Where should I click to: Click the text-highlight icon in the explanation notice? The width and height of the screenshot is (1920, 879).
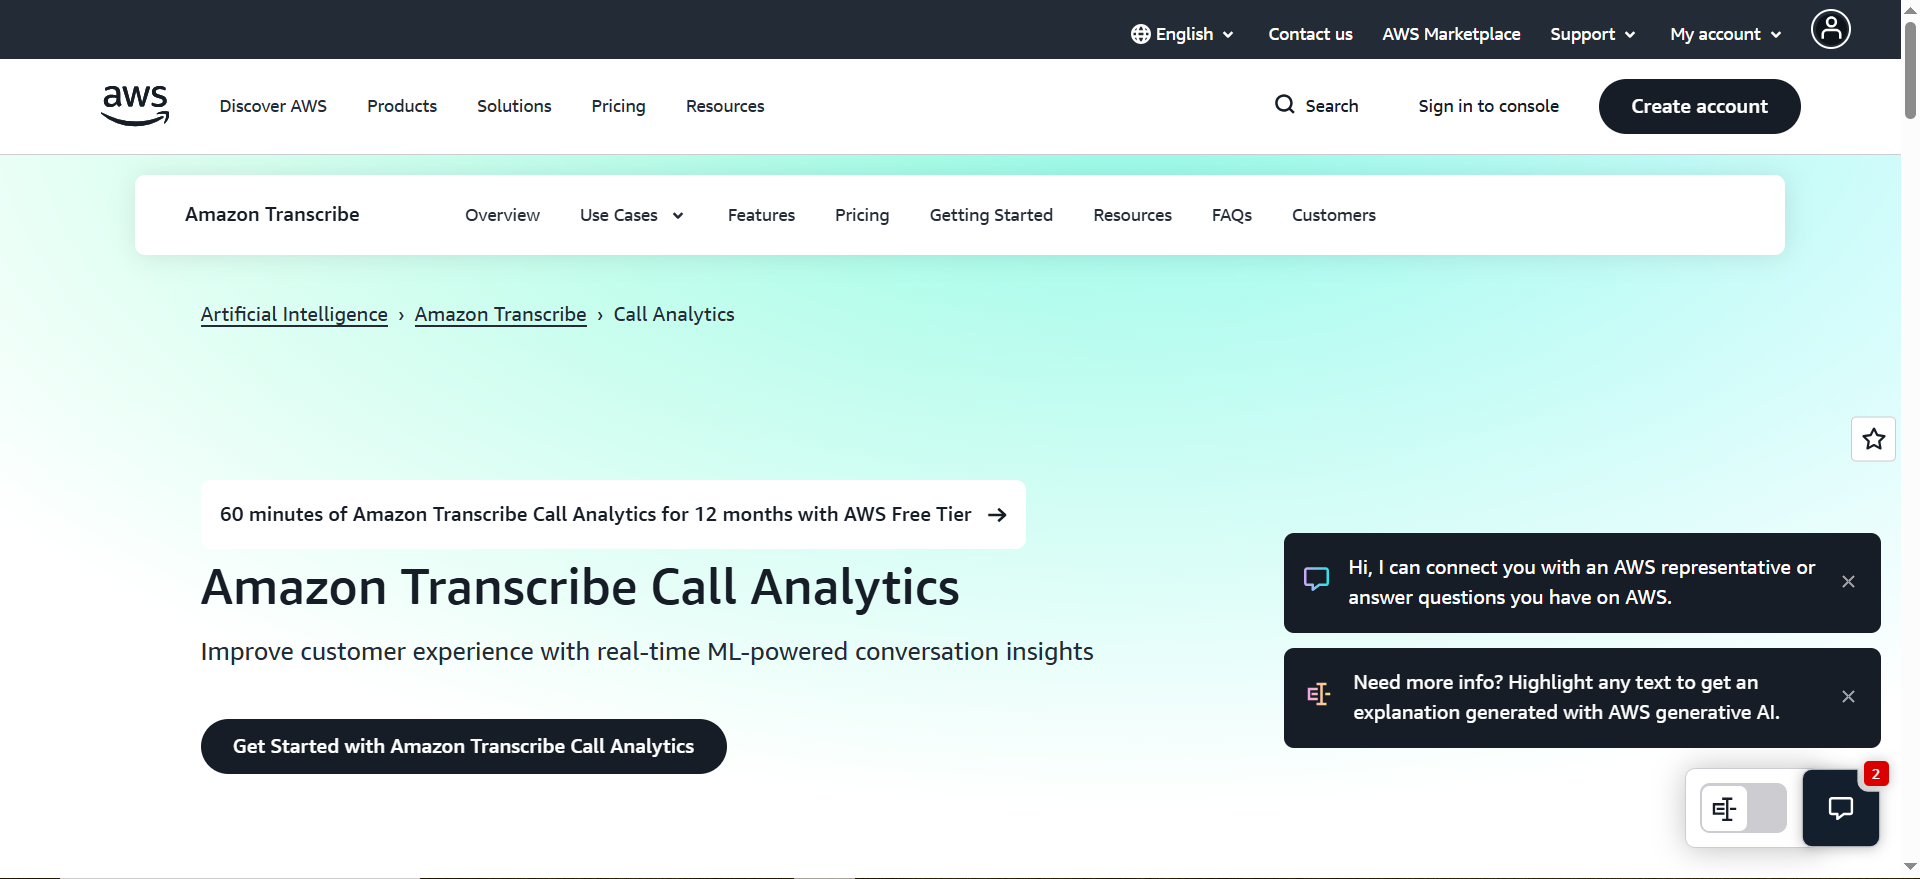coord(1318,694)
